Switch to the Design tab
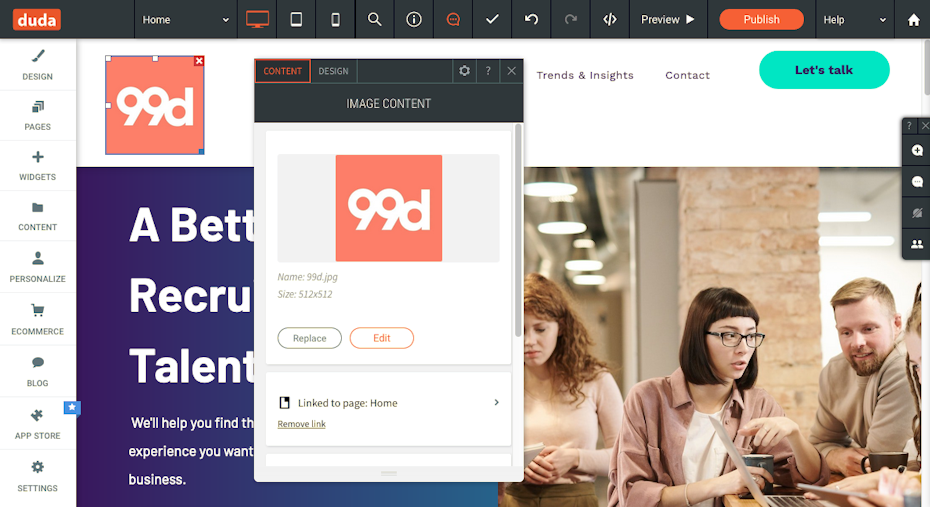The image size is (930, 507). click(x=333, y=71)
